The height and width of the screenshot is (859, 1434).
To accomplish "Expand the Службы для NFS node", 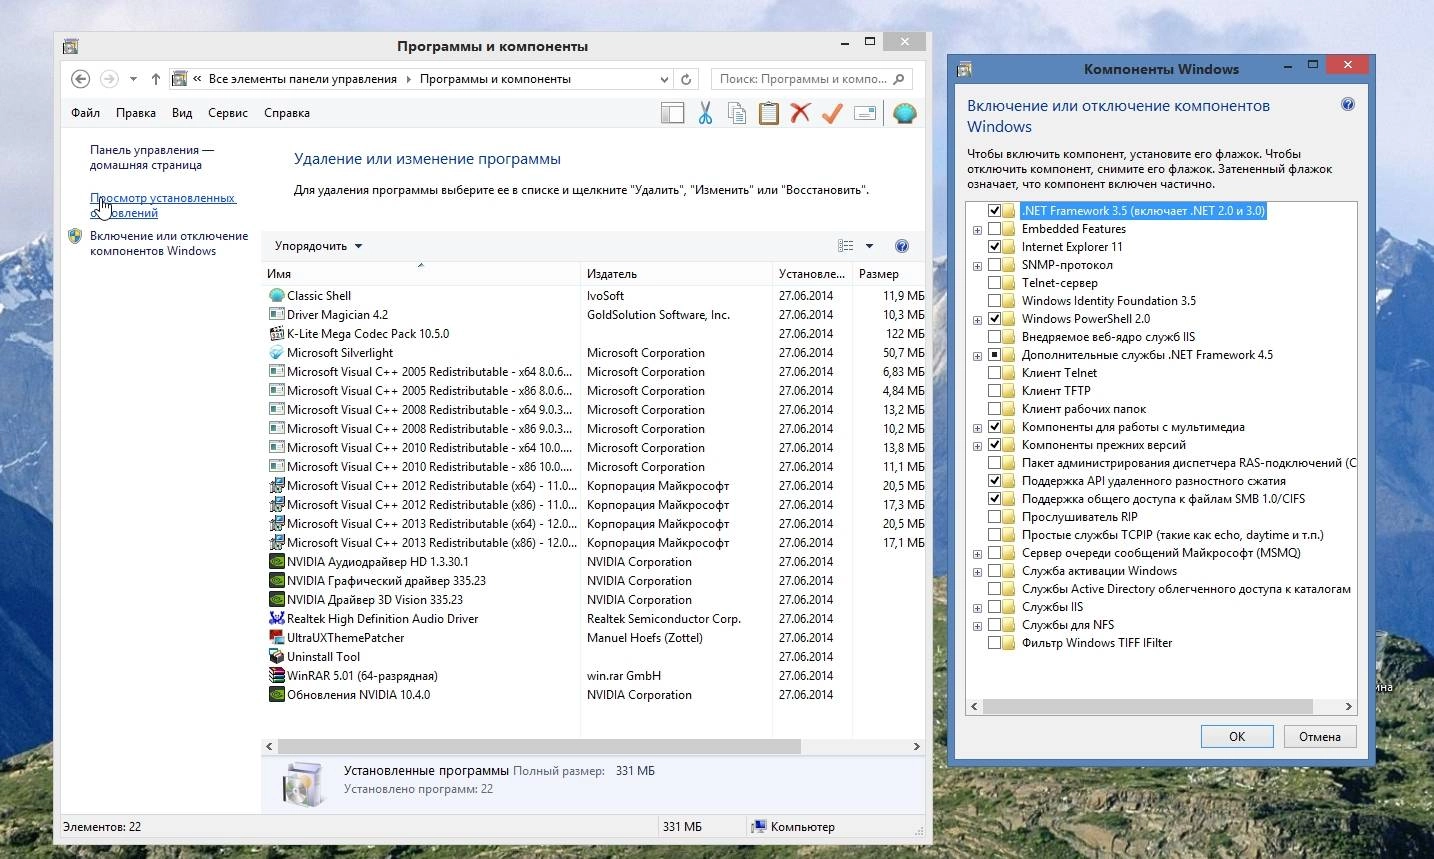I will [977, 626].
